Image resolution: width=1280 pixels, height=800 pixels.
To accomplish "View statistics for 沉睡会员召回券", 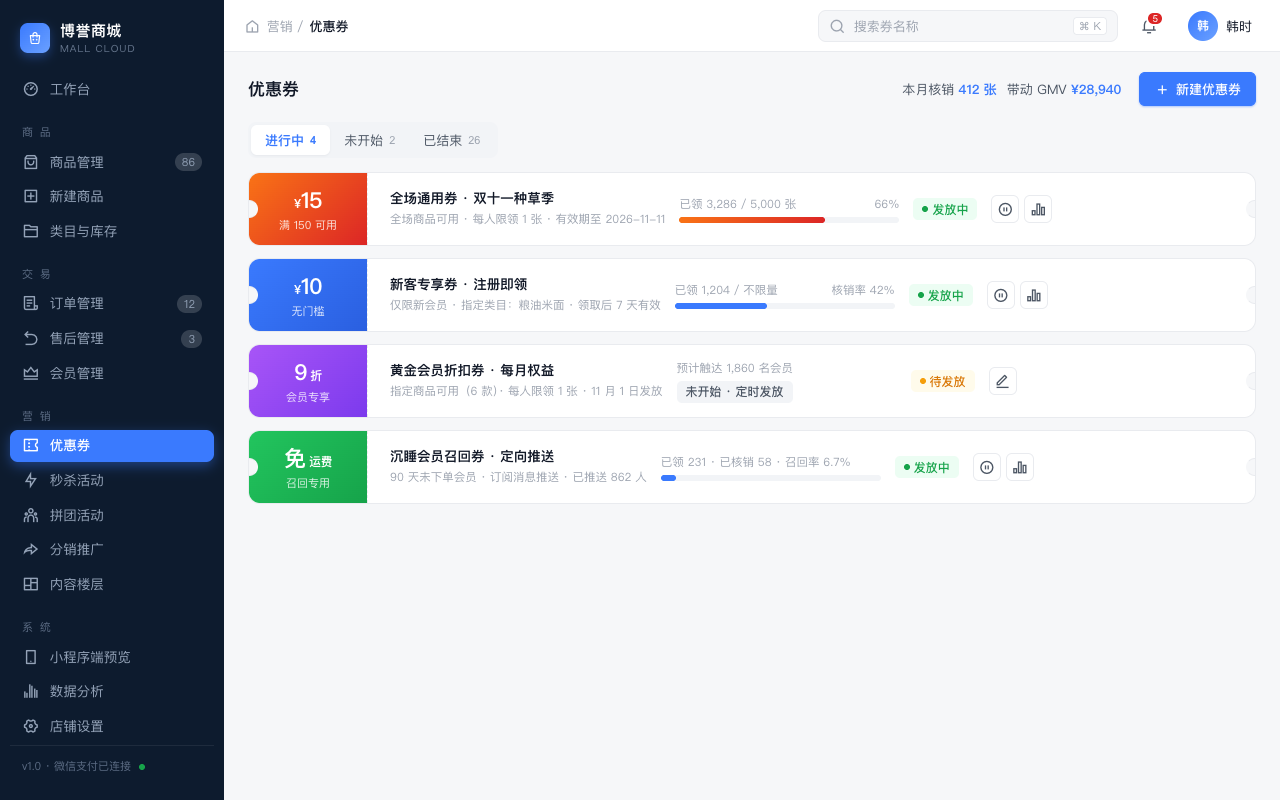I will [1020, 467].
